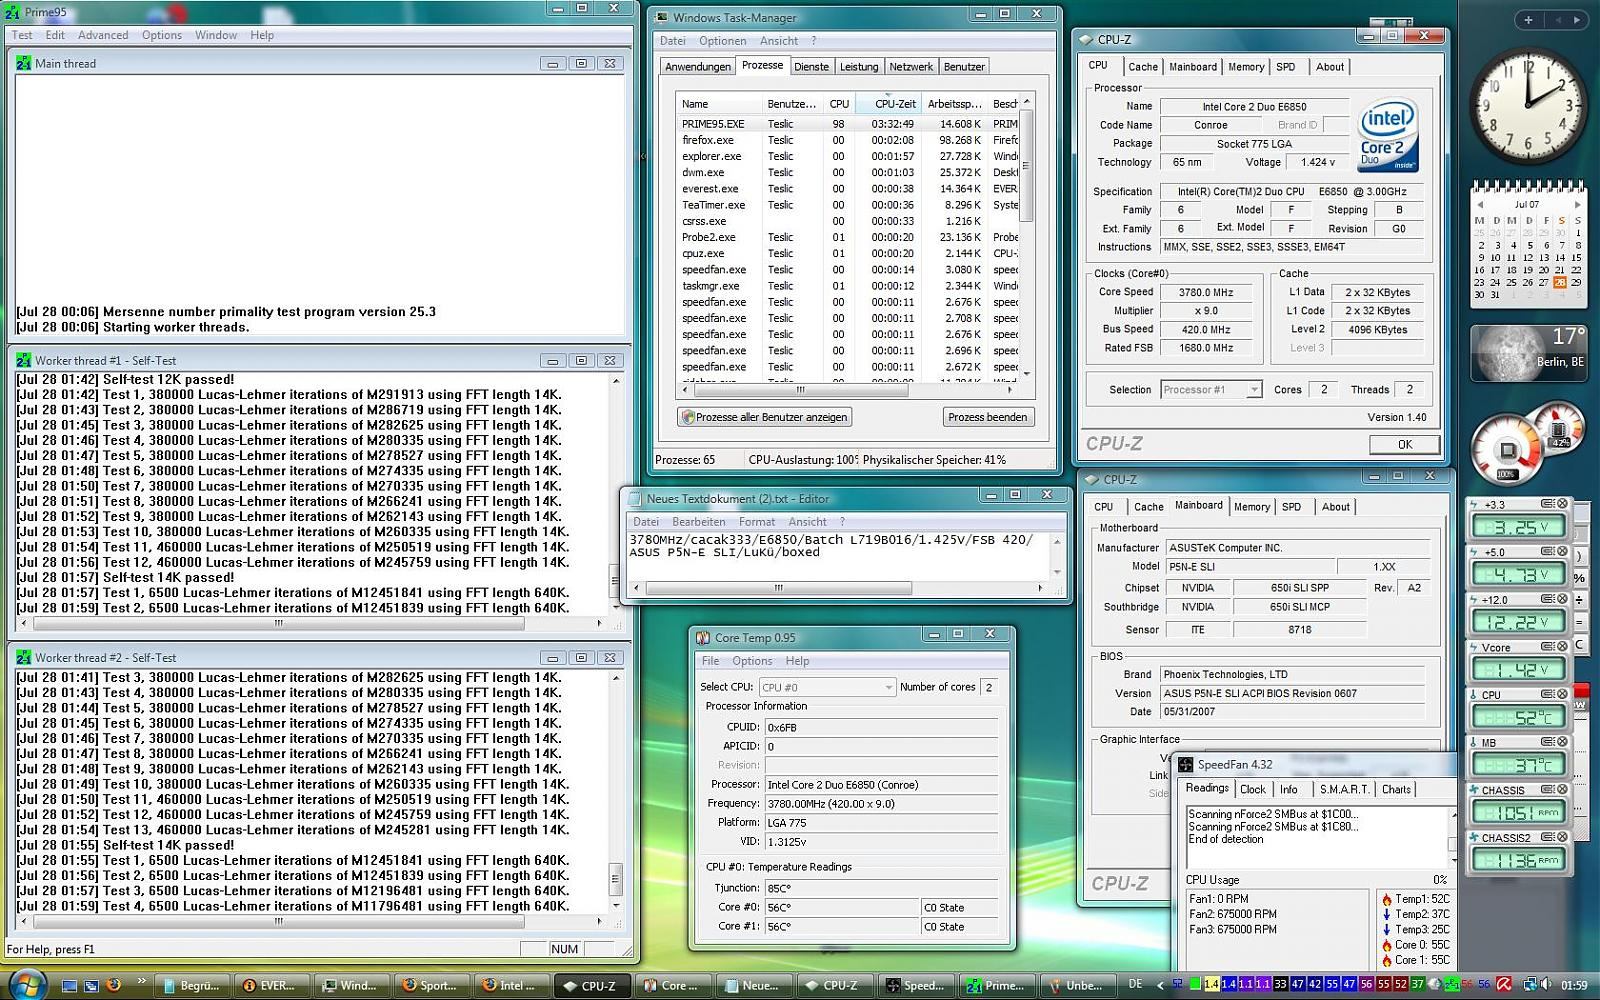Select firefox.exe process row
The width and height of the screenshot is (1600, 1000).
[847, 140]
